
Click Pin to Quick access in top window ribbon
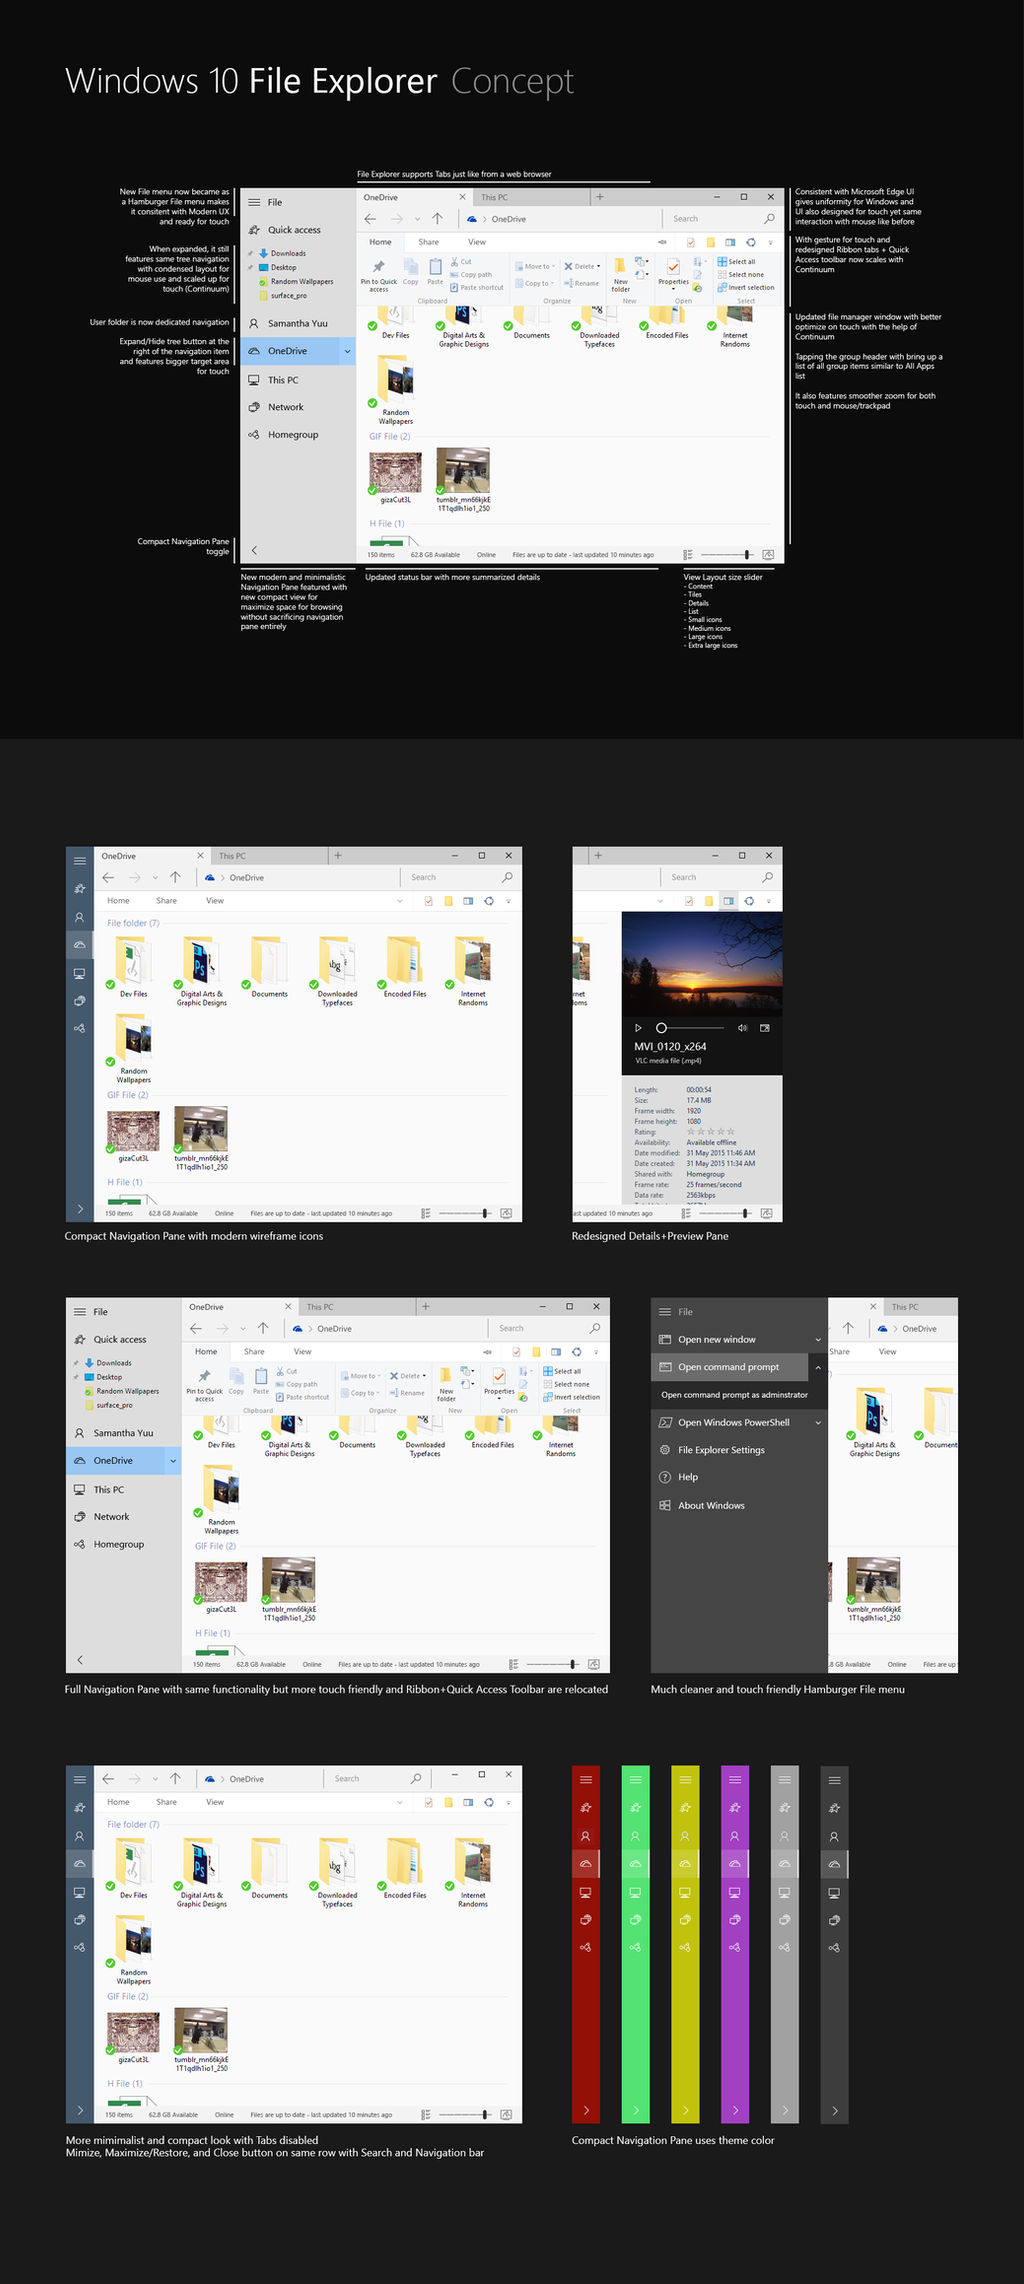click(379, 275)
